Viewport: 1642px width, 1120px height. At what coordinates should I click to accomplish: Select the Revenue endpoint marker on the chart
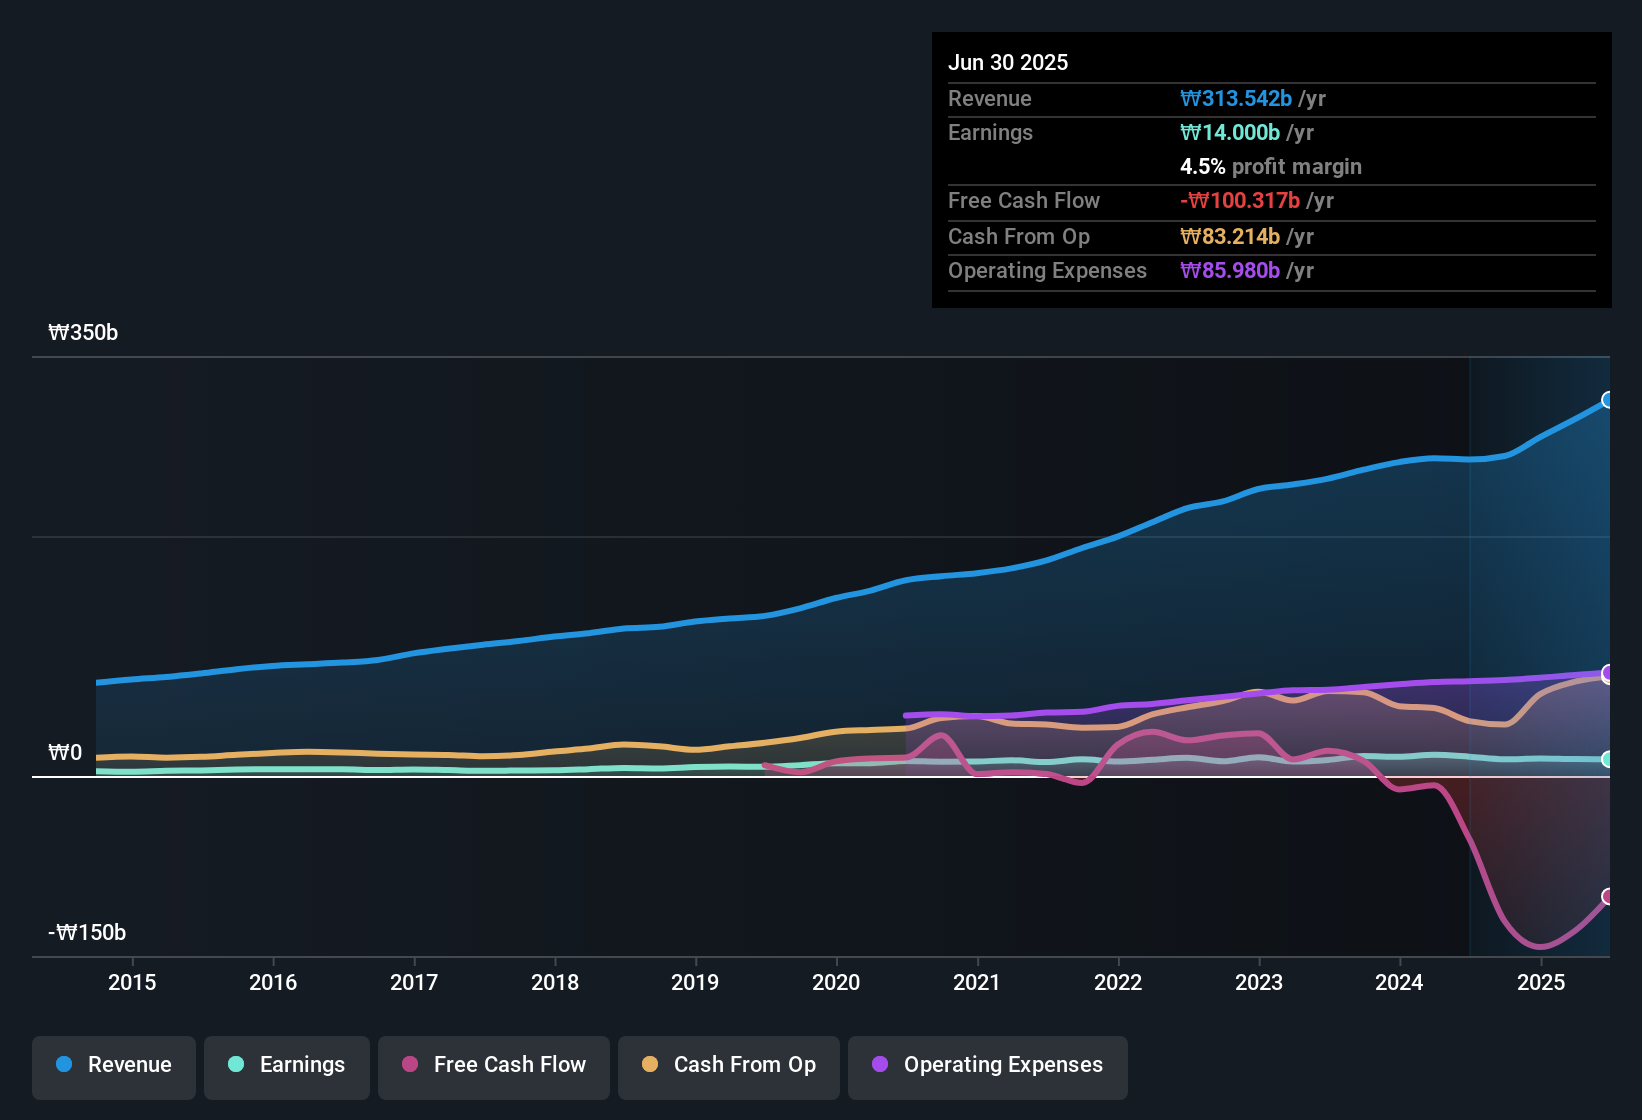click(1608, 400)
